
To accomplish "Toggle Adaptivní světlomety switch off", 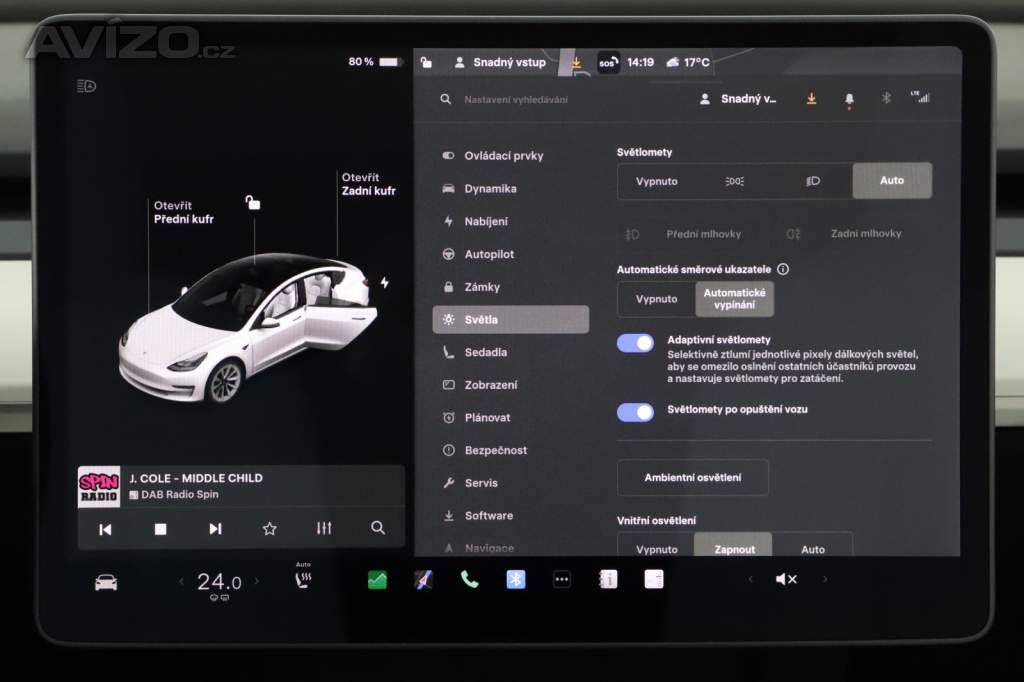I will [x=635, y=343].
